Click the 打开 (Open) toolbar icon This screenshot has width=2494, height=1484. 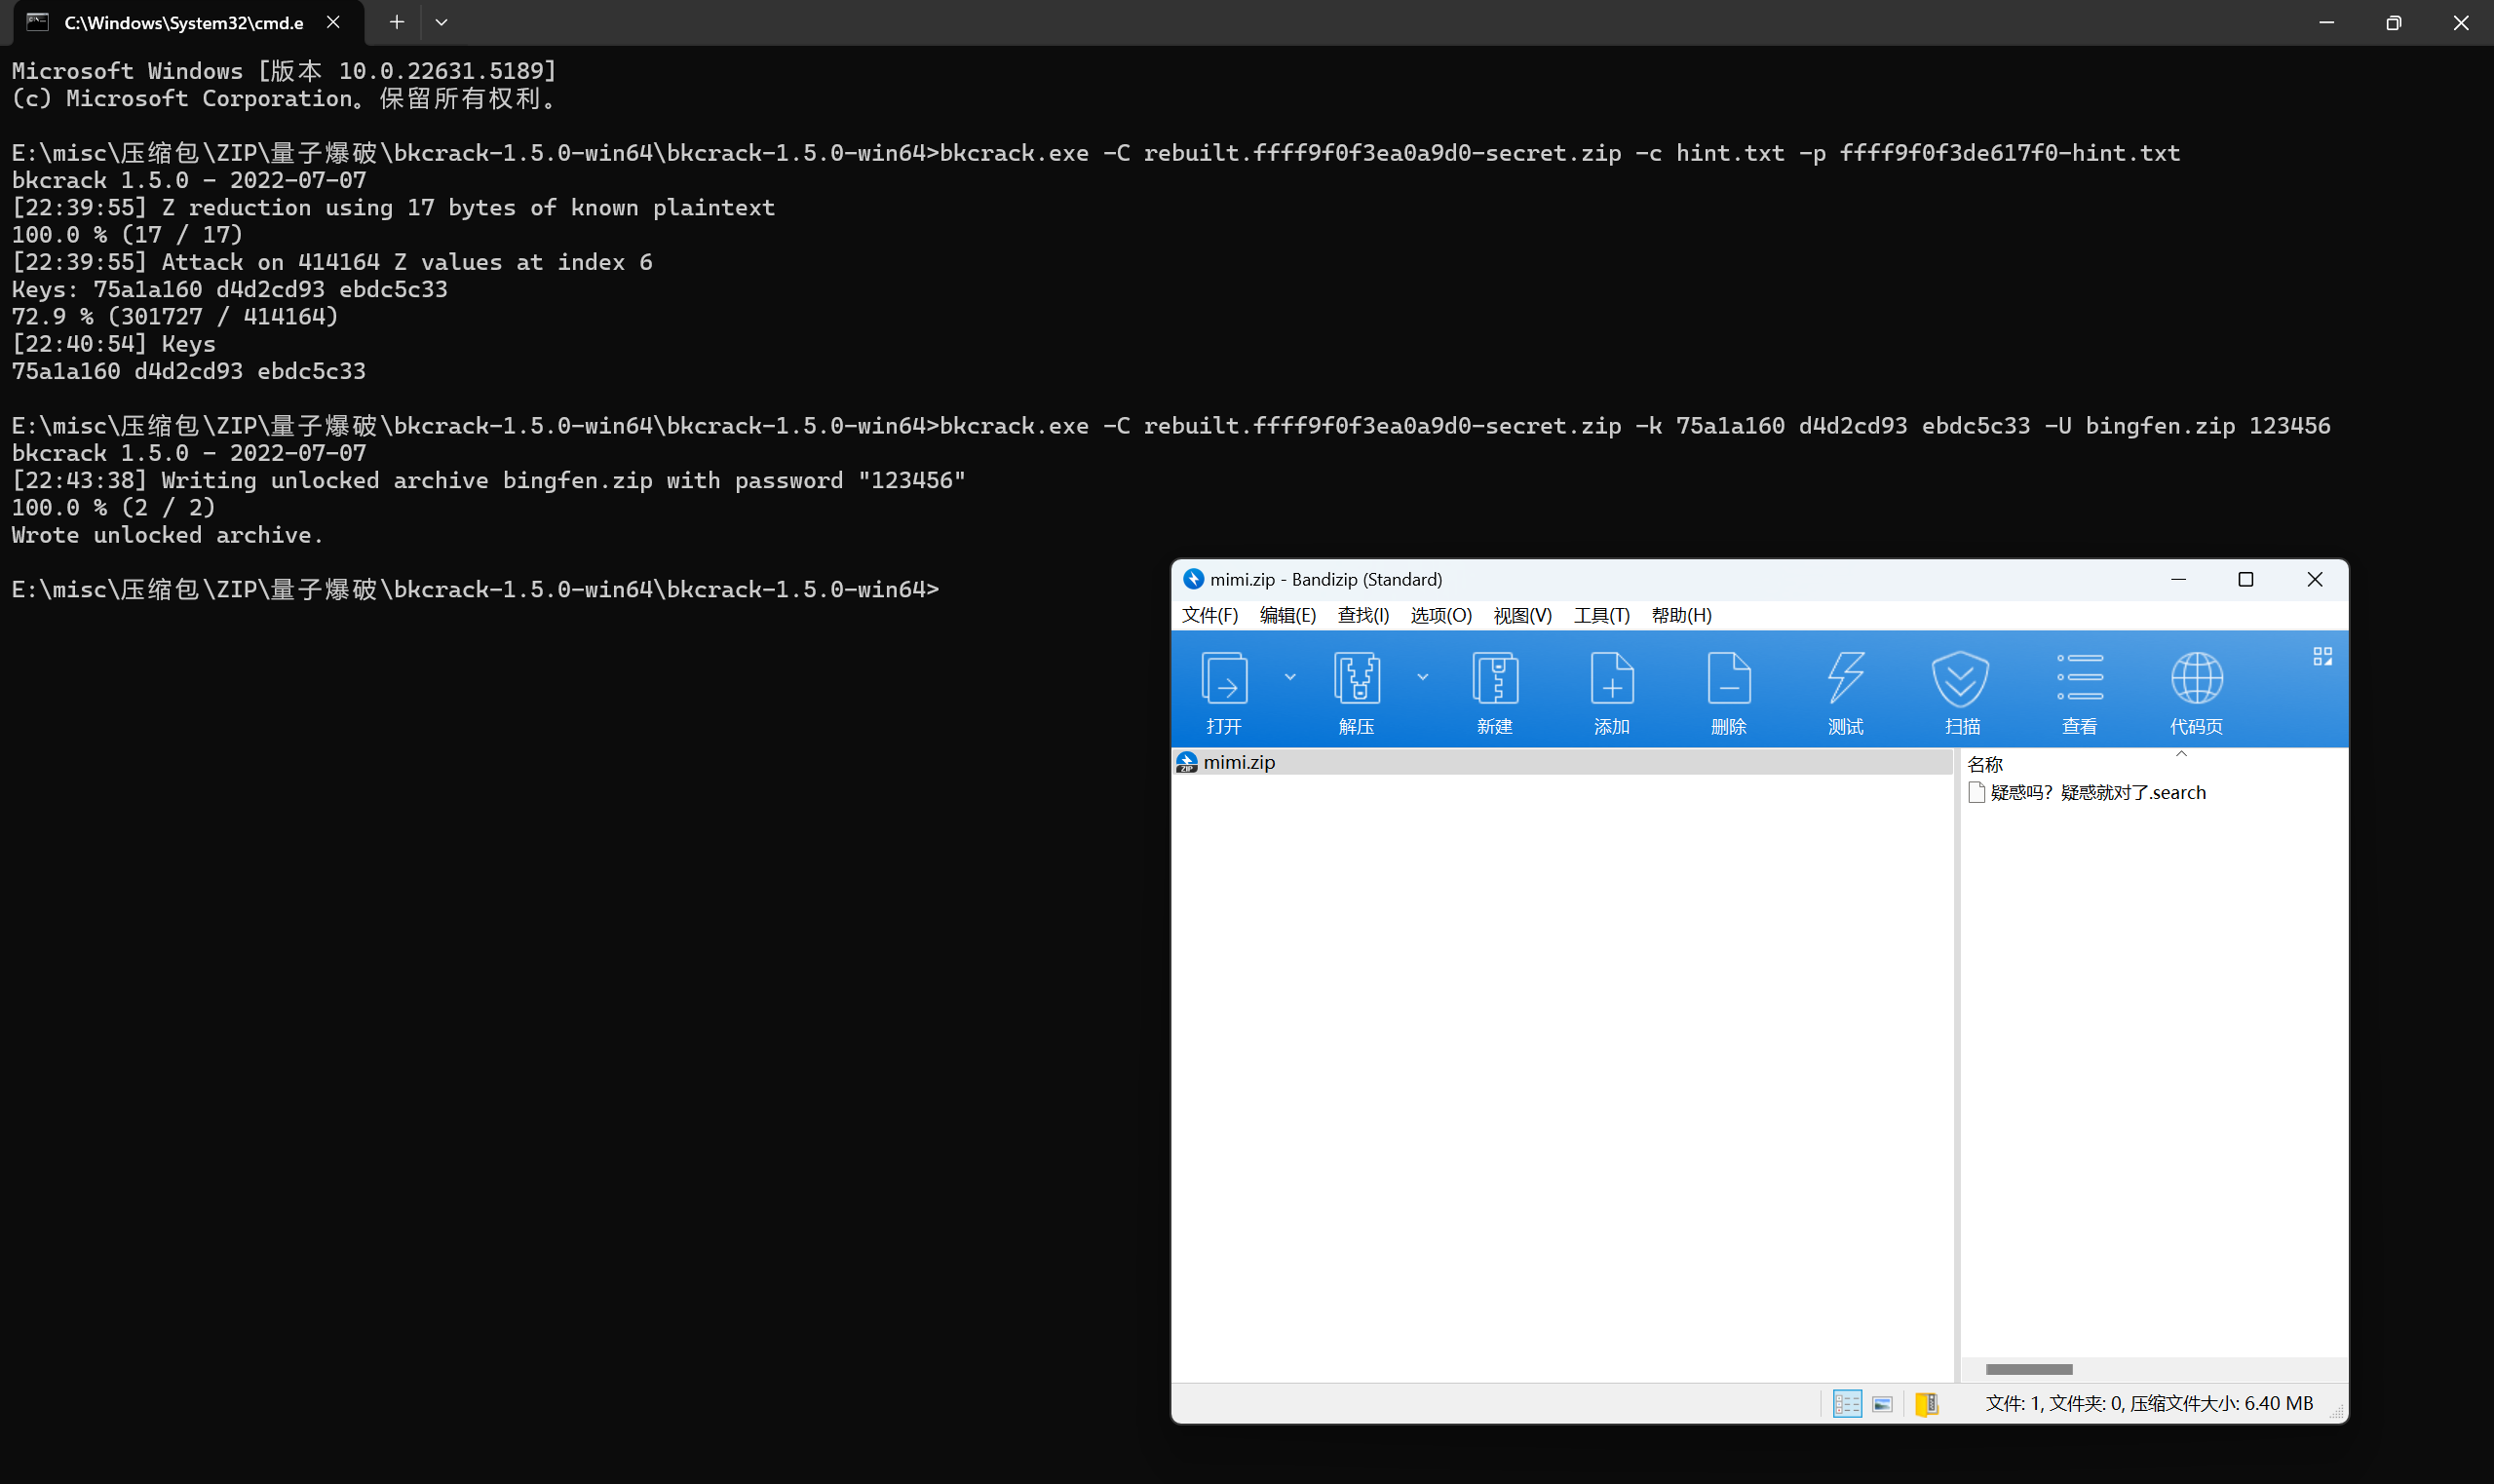pos(1224,678)
